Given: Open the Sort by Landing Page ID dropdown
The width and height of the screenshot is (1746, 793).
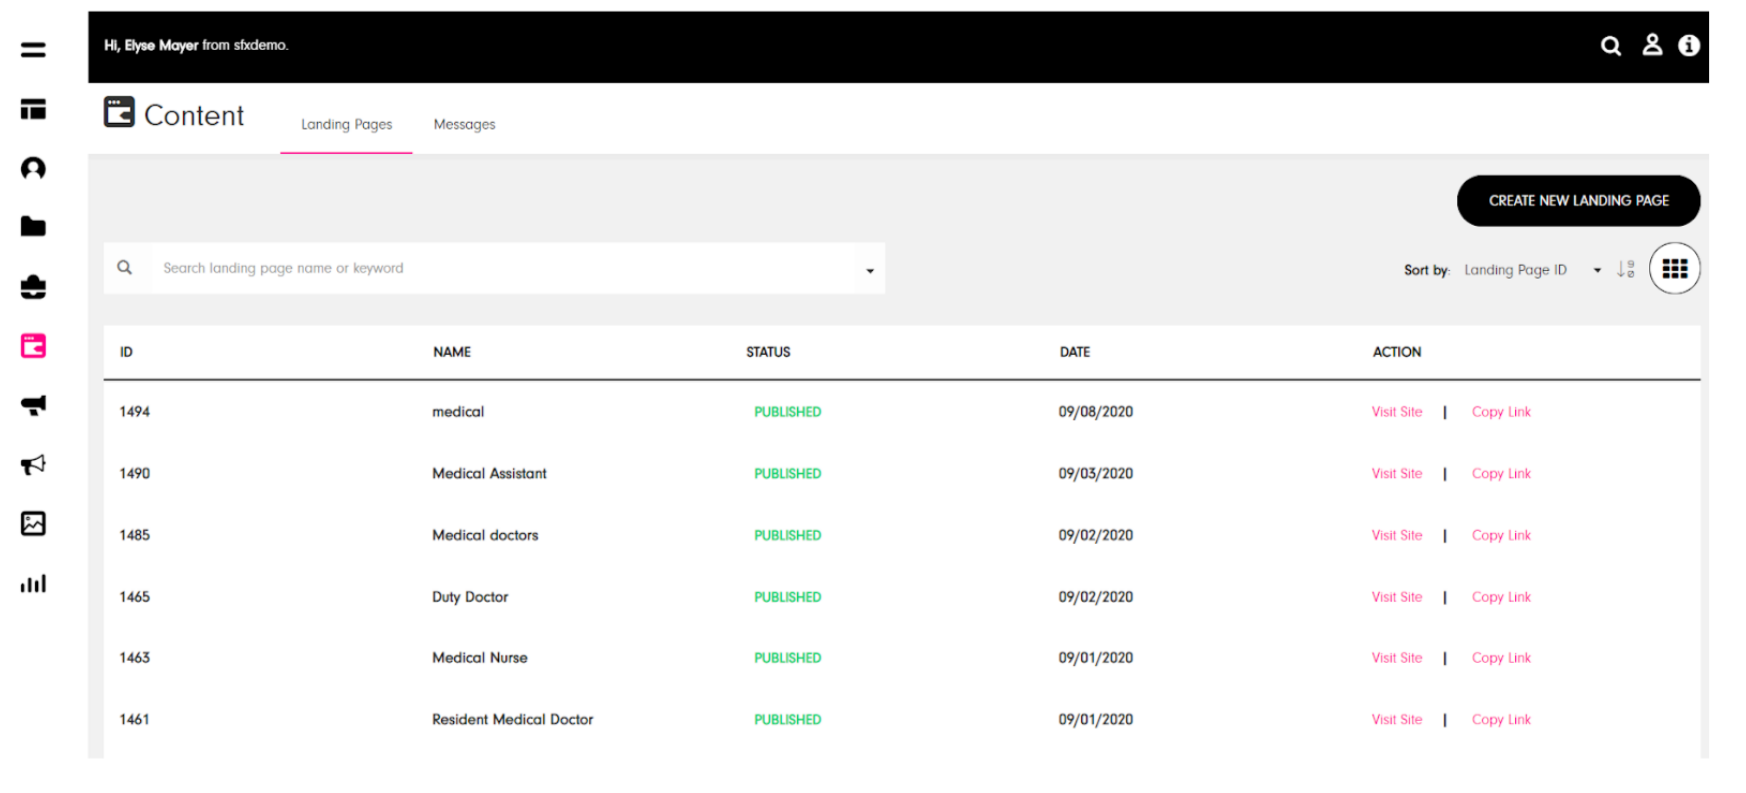Looking at the screenshot, I should (1530, 270).
